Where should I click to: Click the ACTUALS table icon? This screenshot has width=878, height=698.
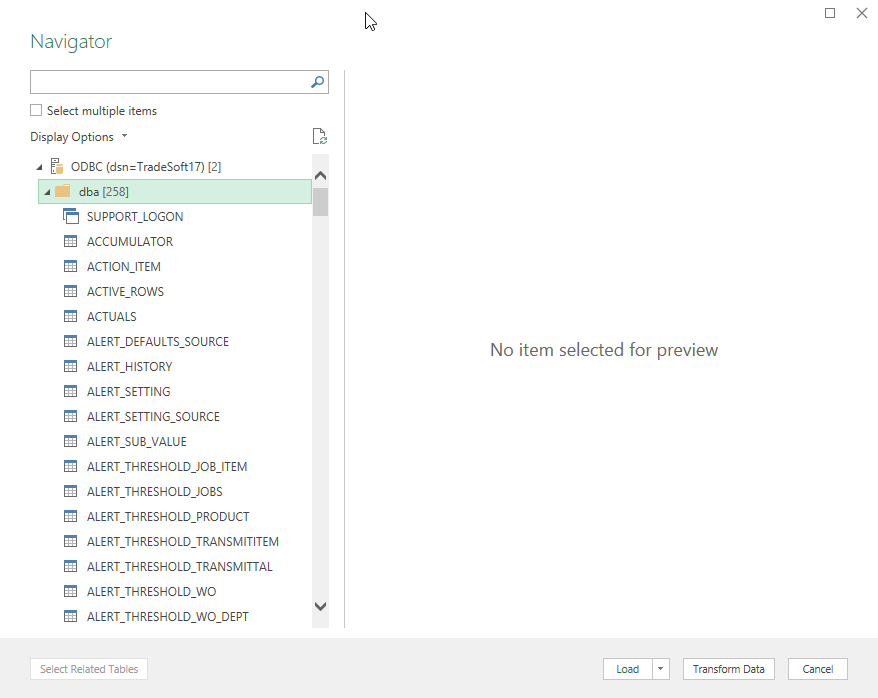coord(70,316)
